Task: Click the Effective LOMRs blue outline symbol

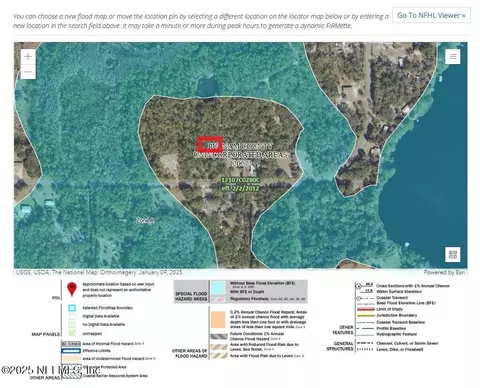Action: (x=71, y=351)
